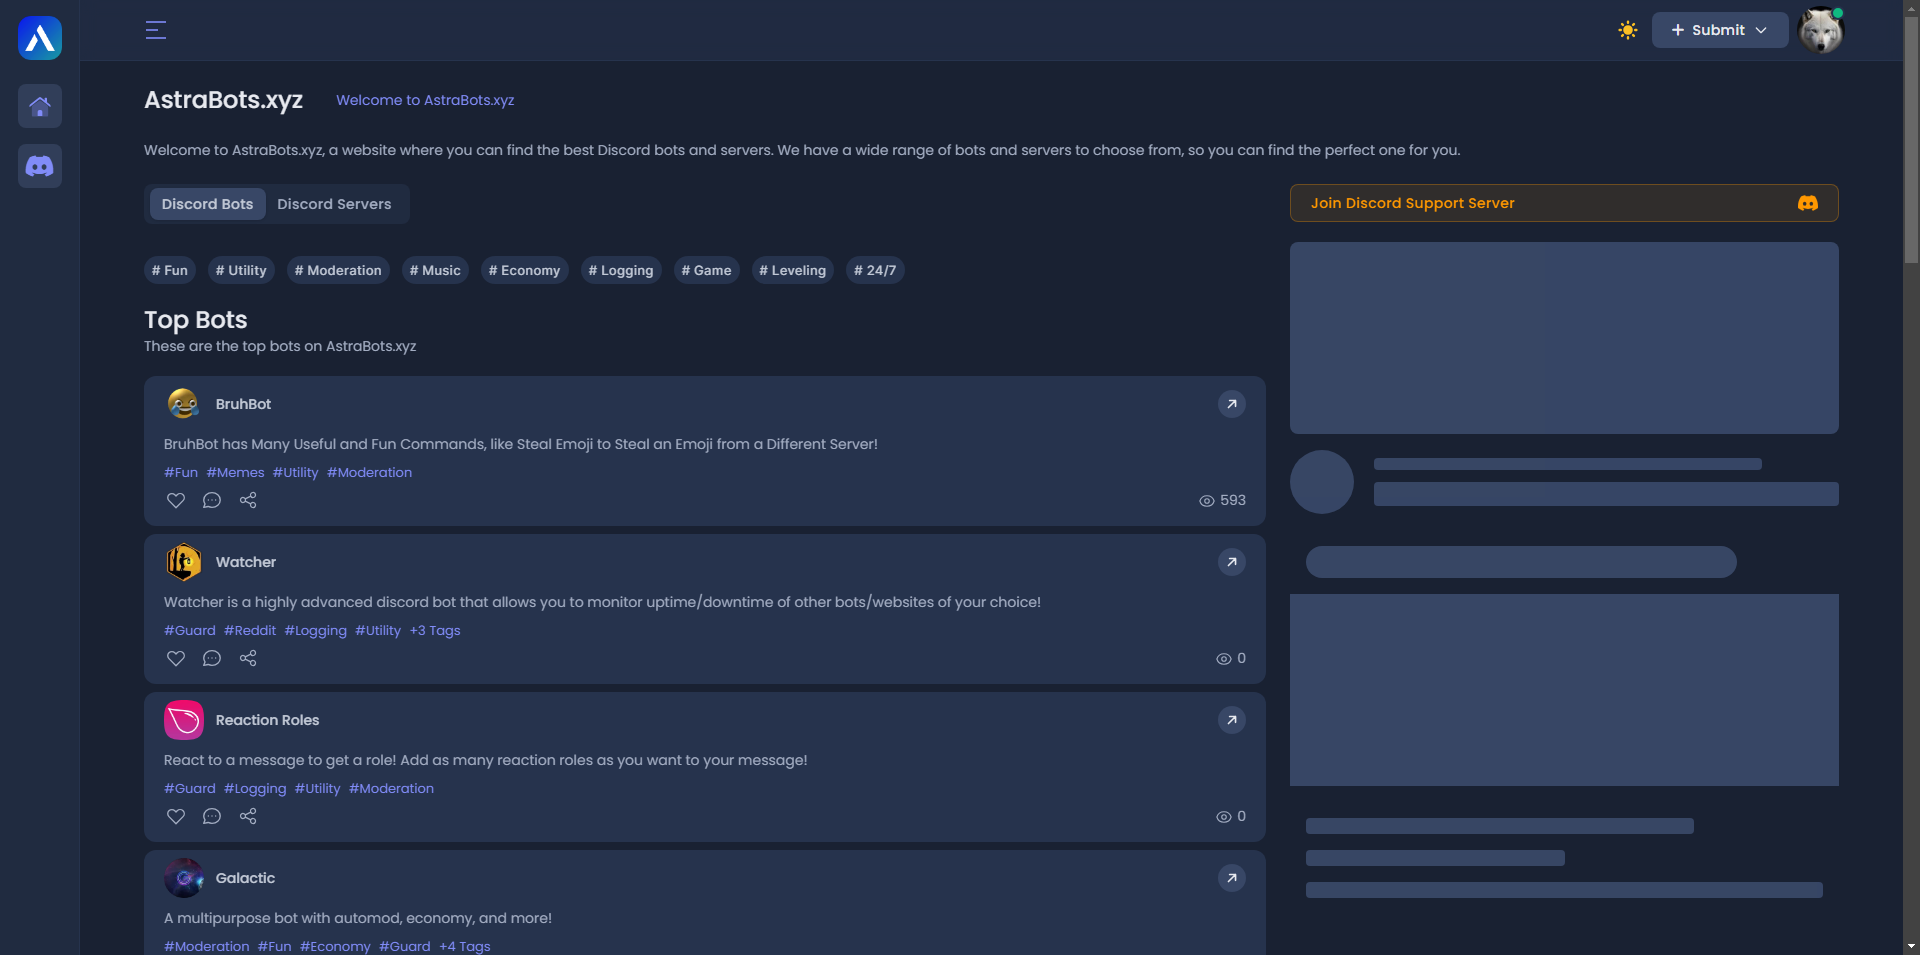Expand +4 Tags on Galactic
The height and width of the screenshot is (955, 1920).
465,946
